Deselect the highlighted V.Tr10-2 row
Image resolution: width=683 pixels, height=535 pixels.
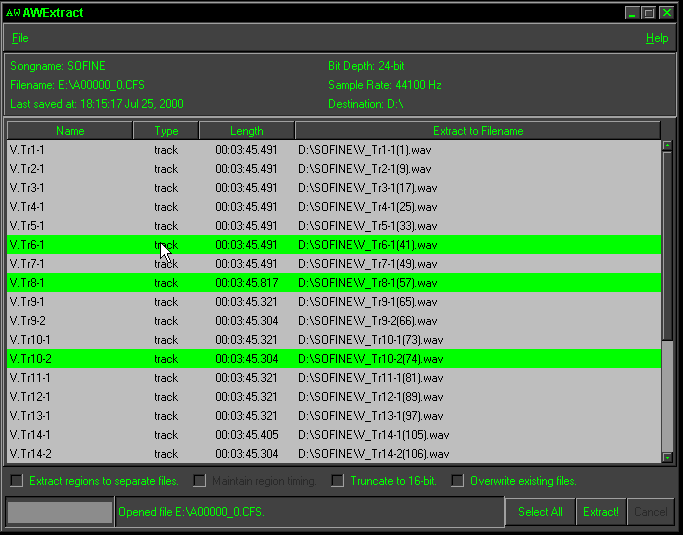[334, 359]
